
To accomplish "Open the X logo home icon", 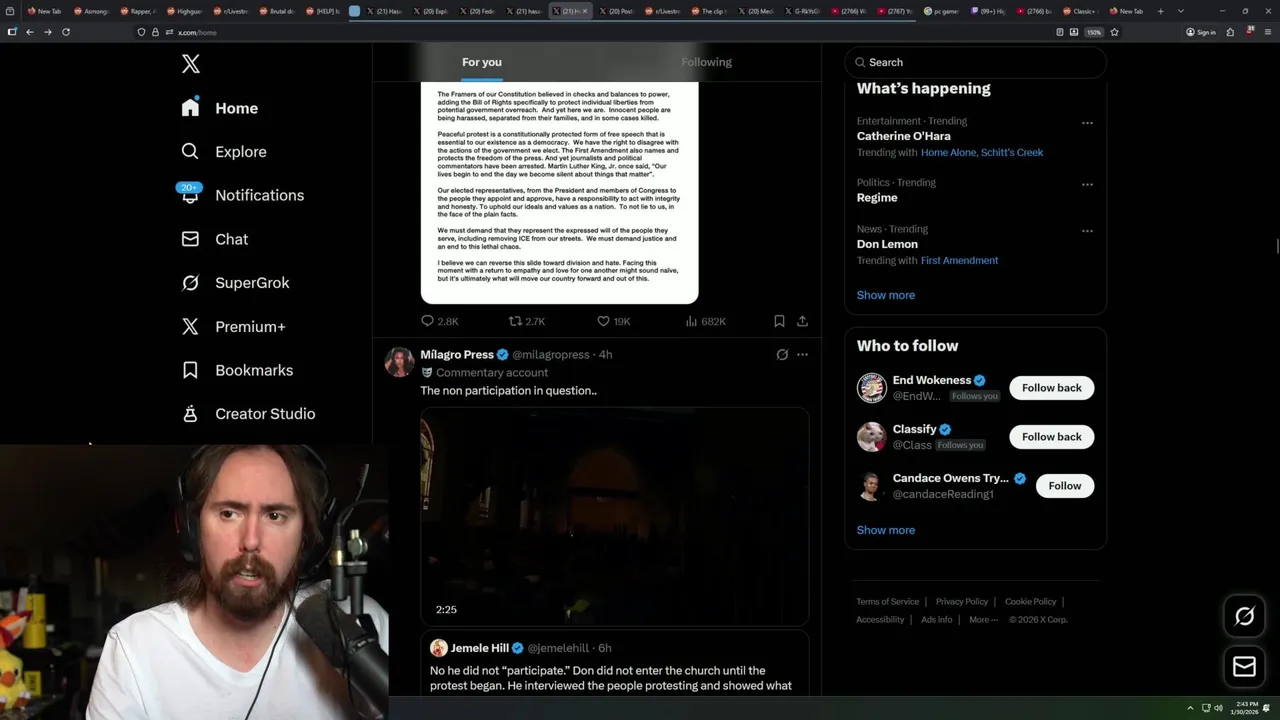I will coord(191,64).
